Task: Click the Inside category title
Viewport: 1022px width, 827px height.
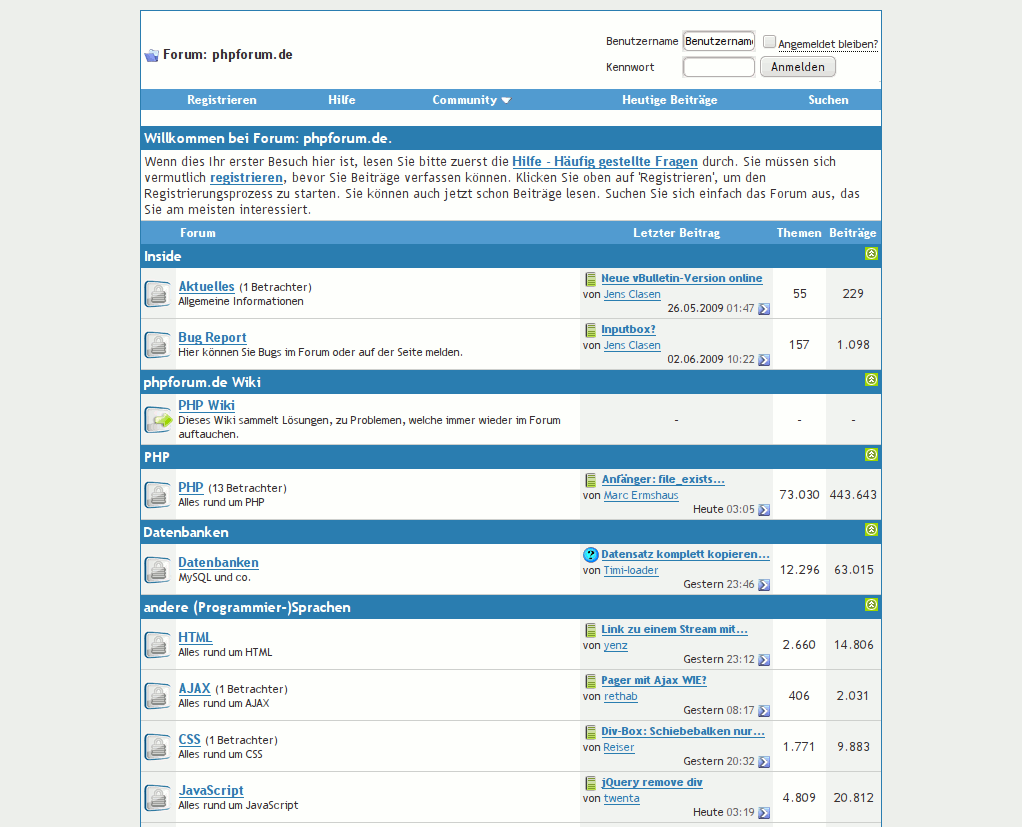Action: click(x=162, y=256)
